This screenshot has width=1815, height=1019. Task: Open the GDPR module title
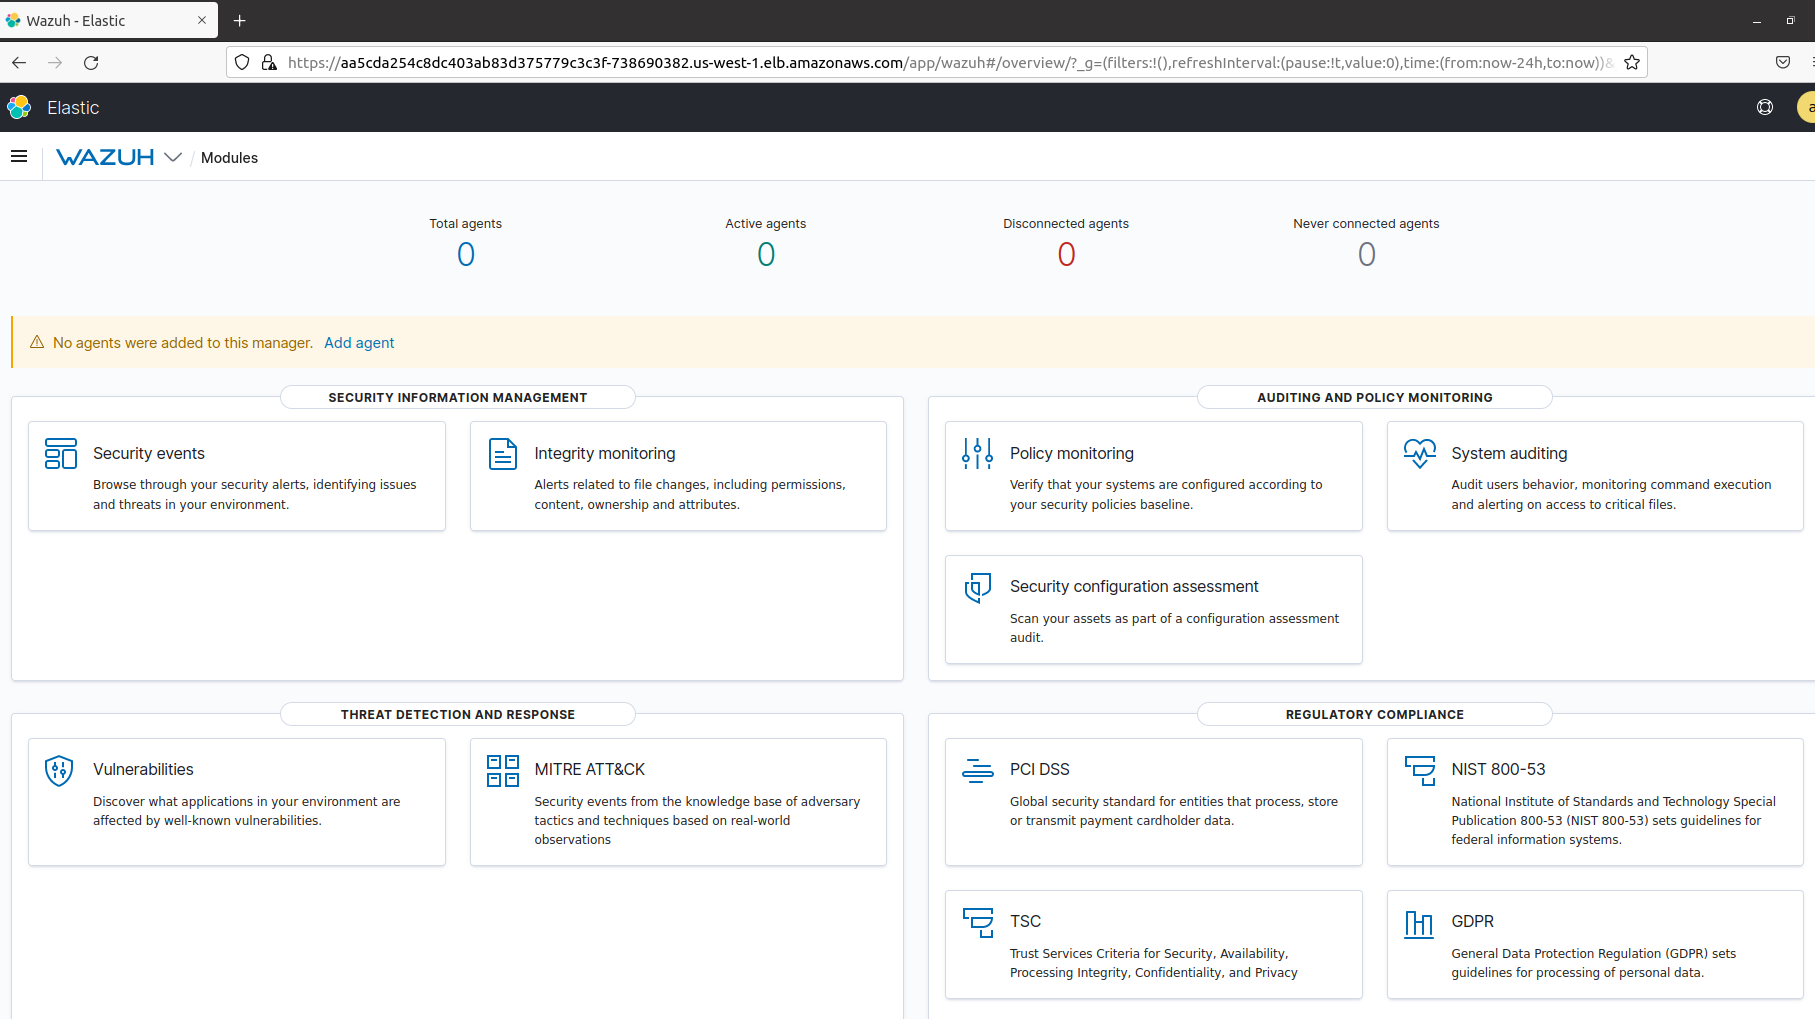[1472, 921]
